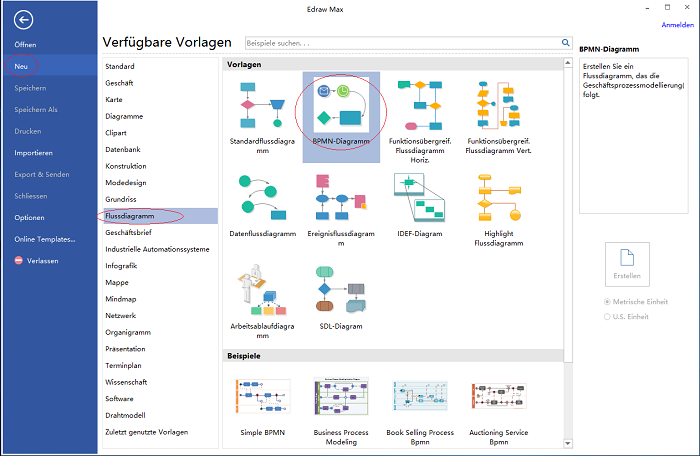
Task: Select the BPMN-Diagramm template icon
Action: pyautogui.click(x=341, y=105)
